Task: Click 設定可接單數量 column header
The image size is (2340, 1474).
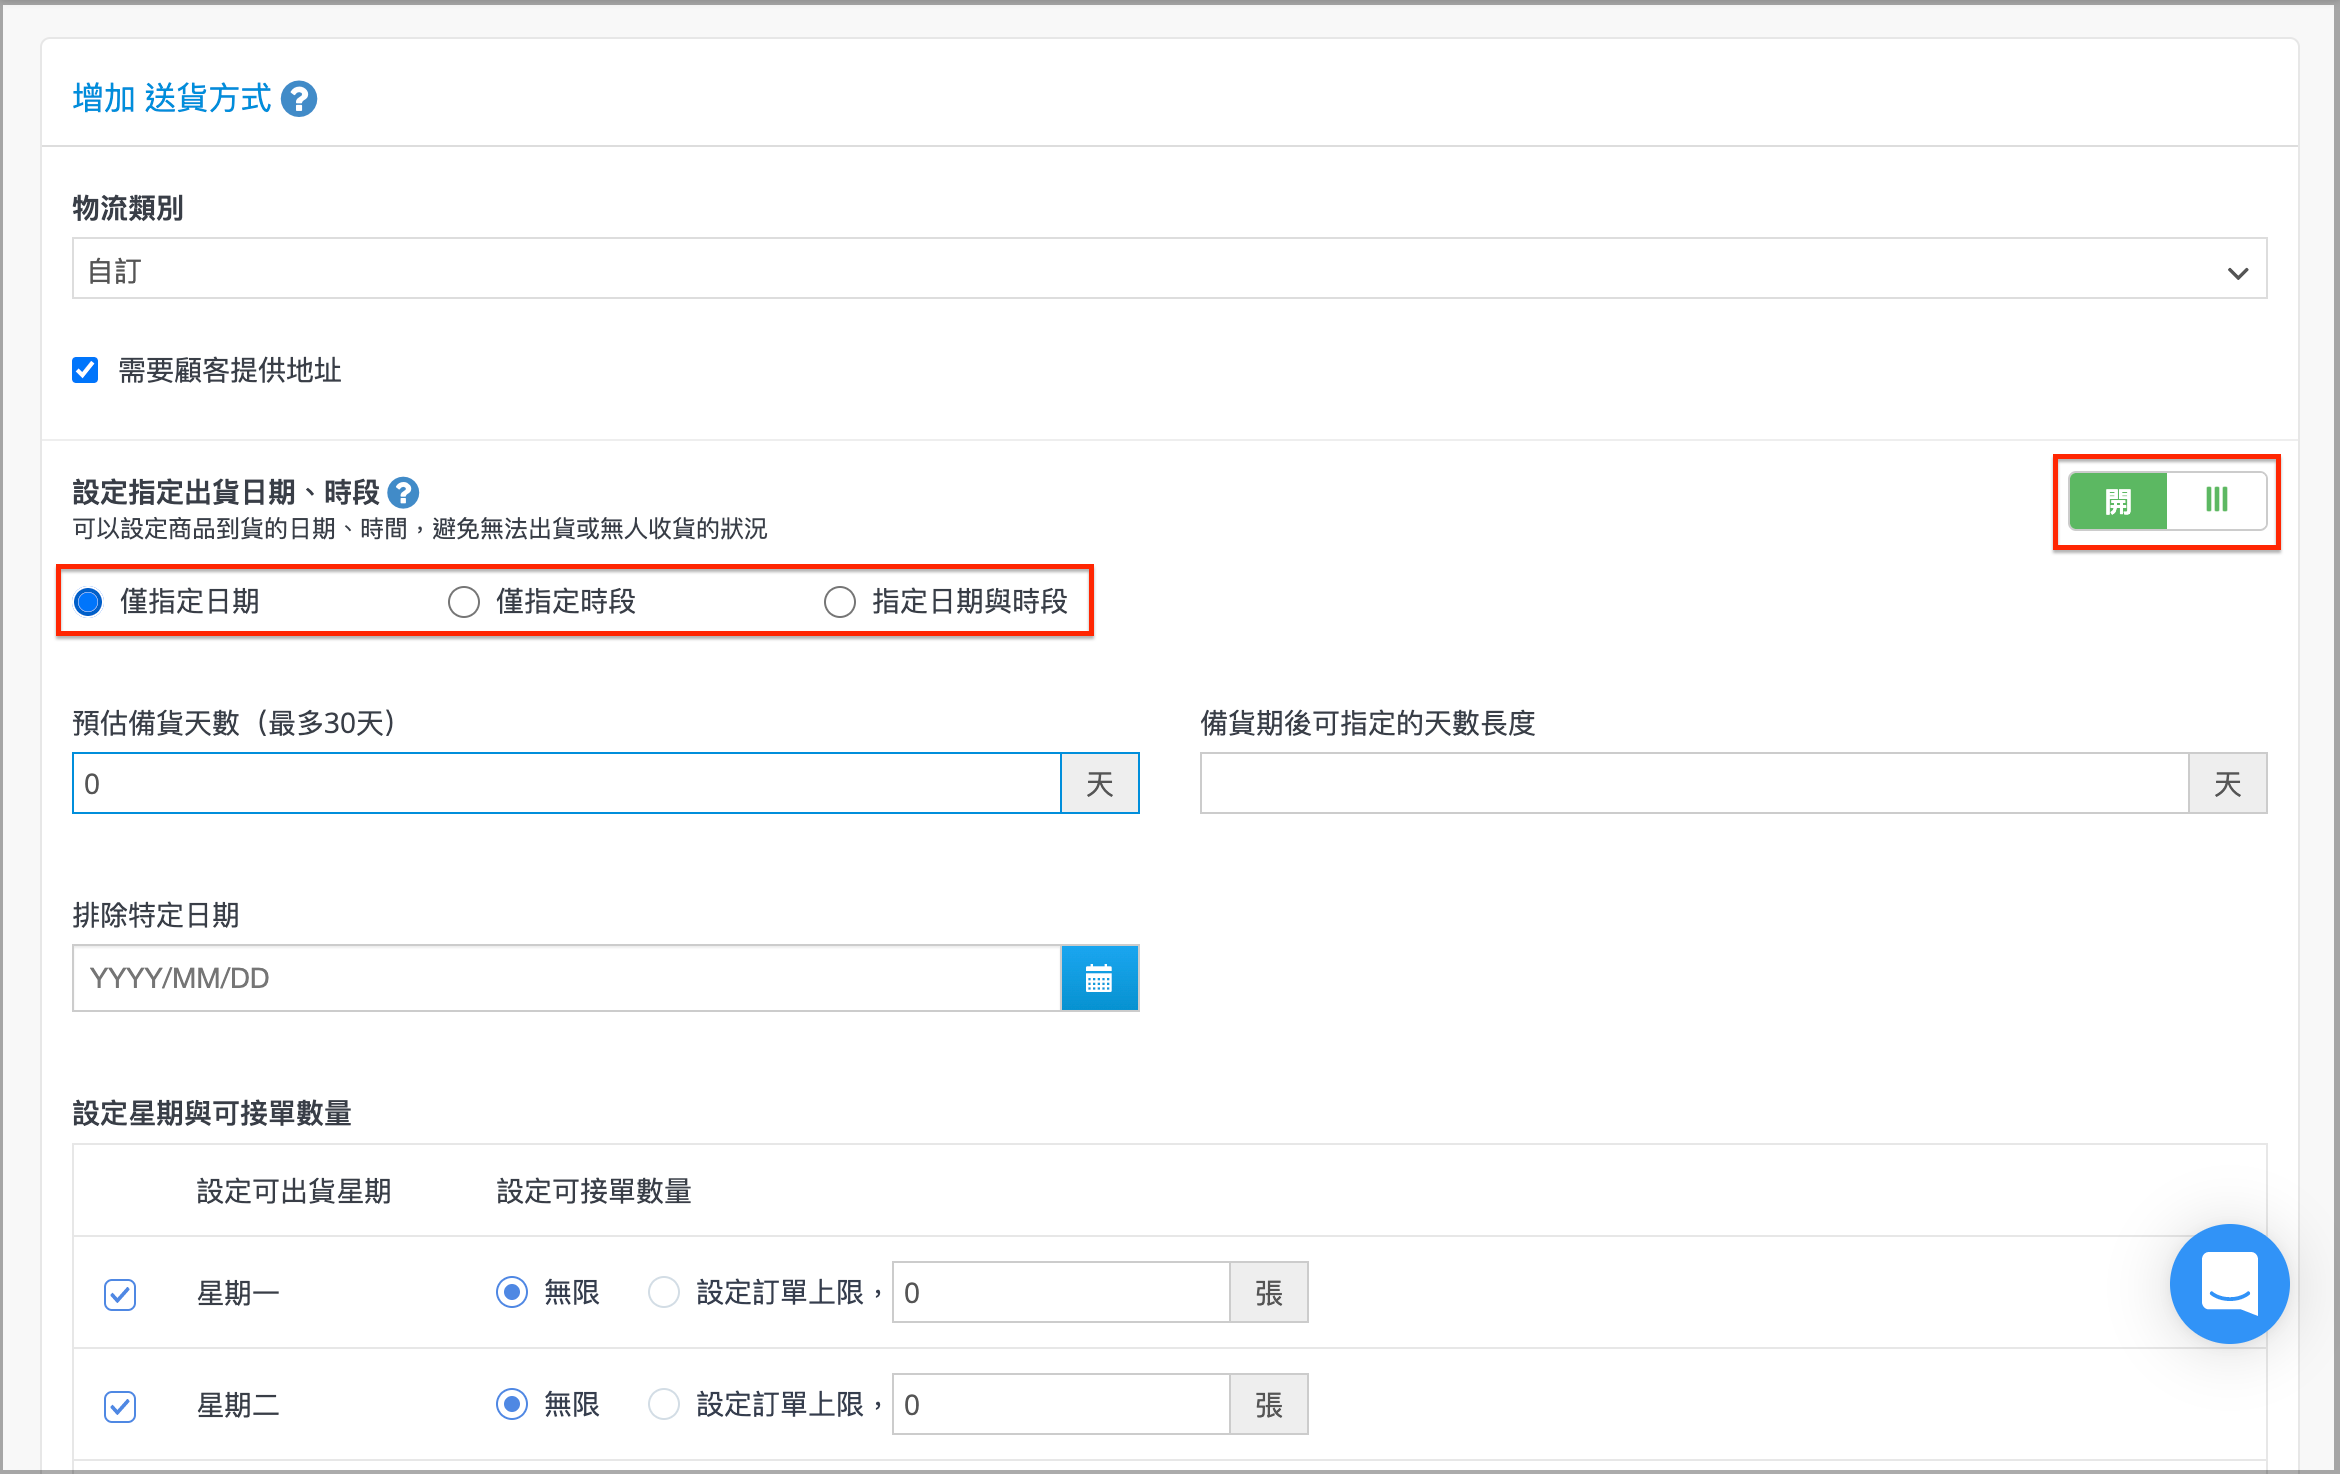Action: click(594, 1191)
